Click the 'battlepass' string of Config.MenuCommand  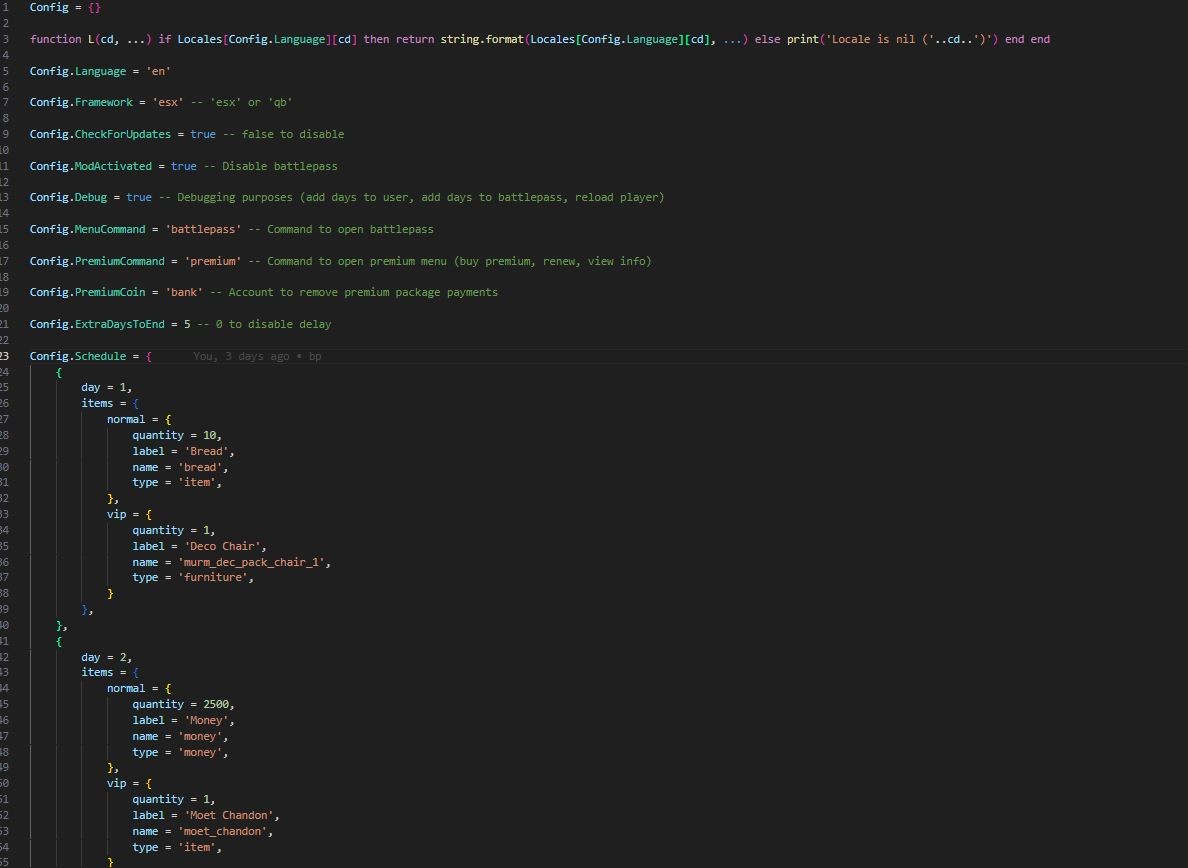click(203, 229)
